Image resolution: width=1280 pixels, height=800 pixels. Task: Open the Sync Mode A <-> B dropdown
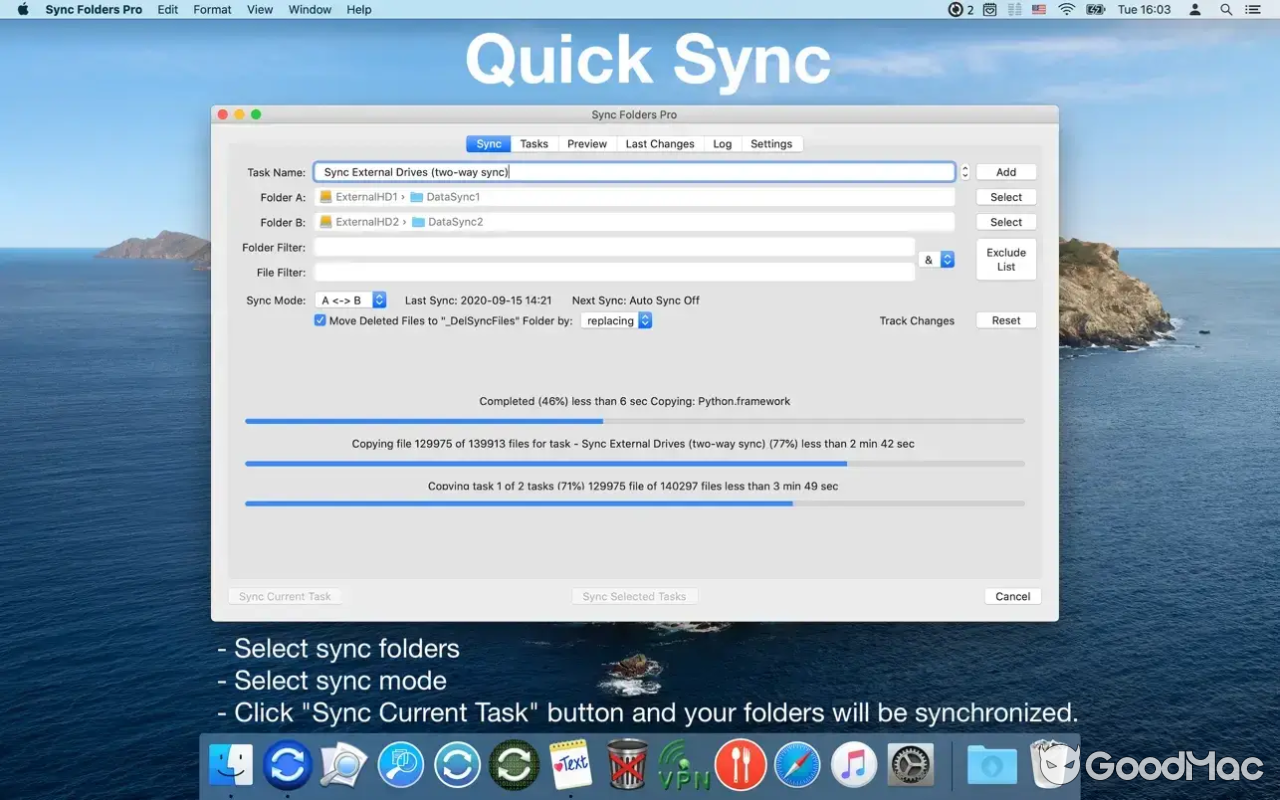(350, 299)
